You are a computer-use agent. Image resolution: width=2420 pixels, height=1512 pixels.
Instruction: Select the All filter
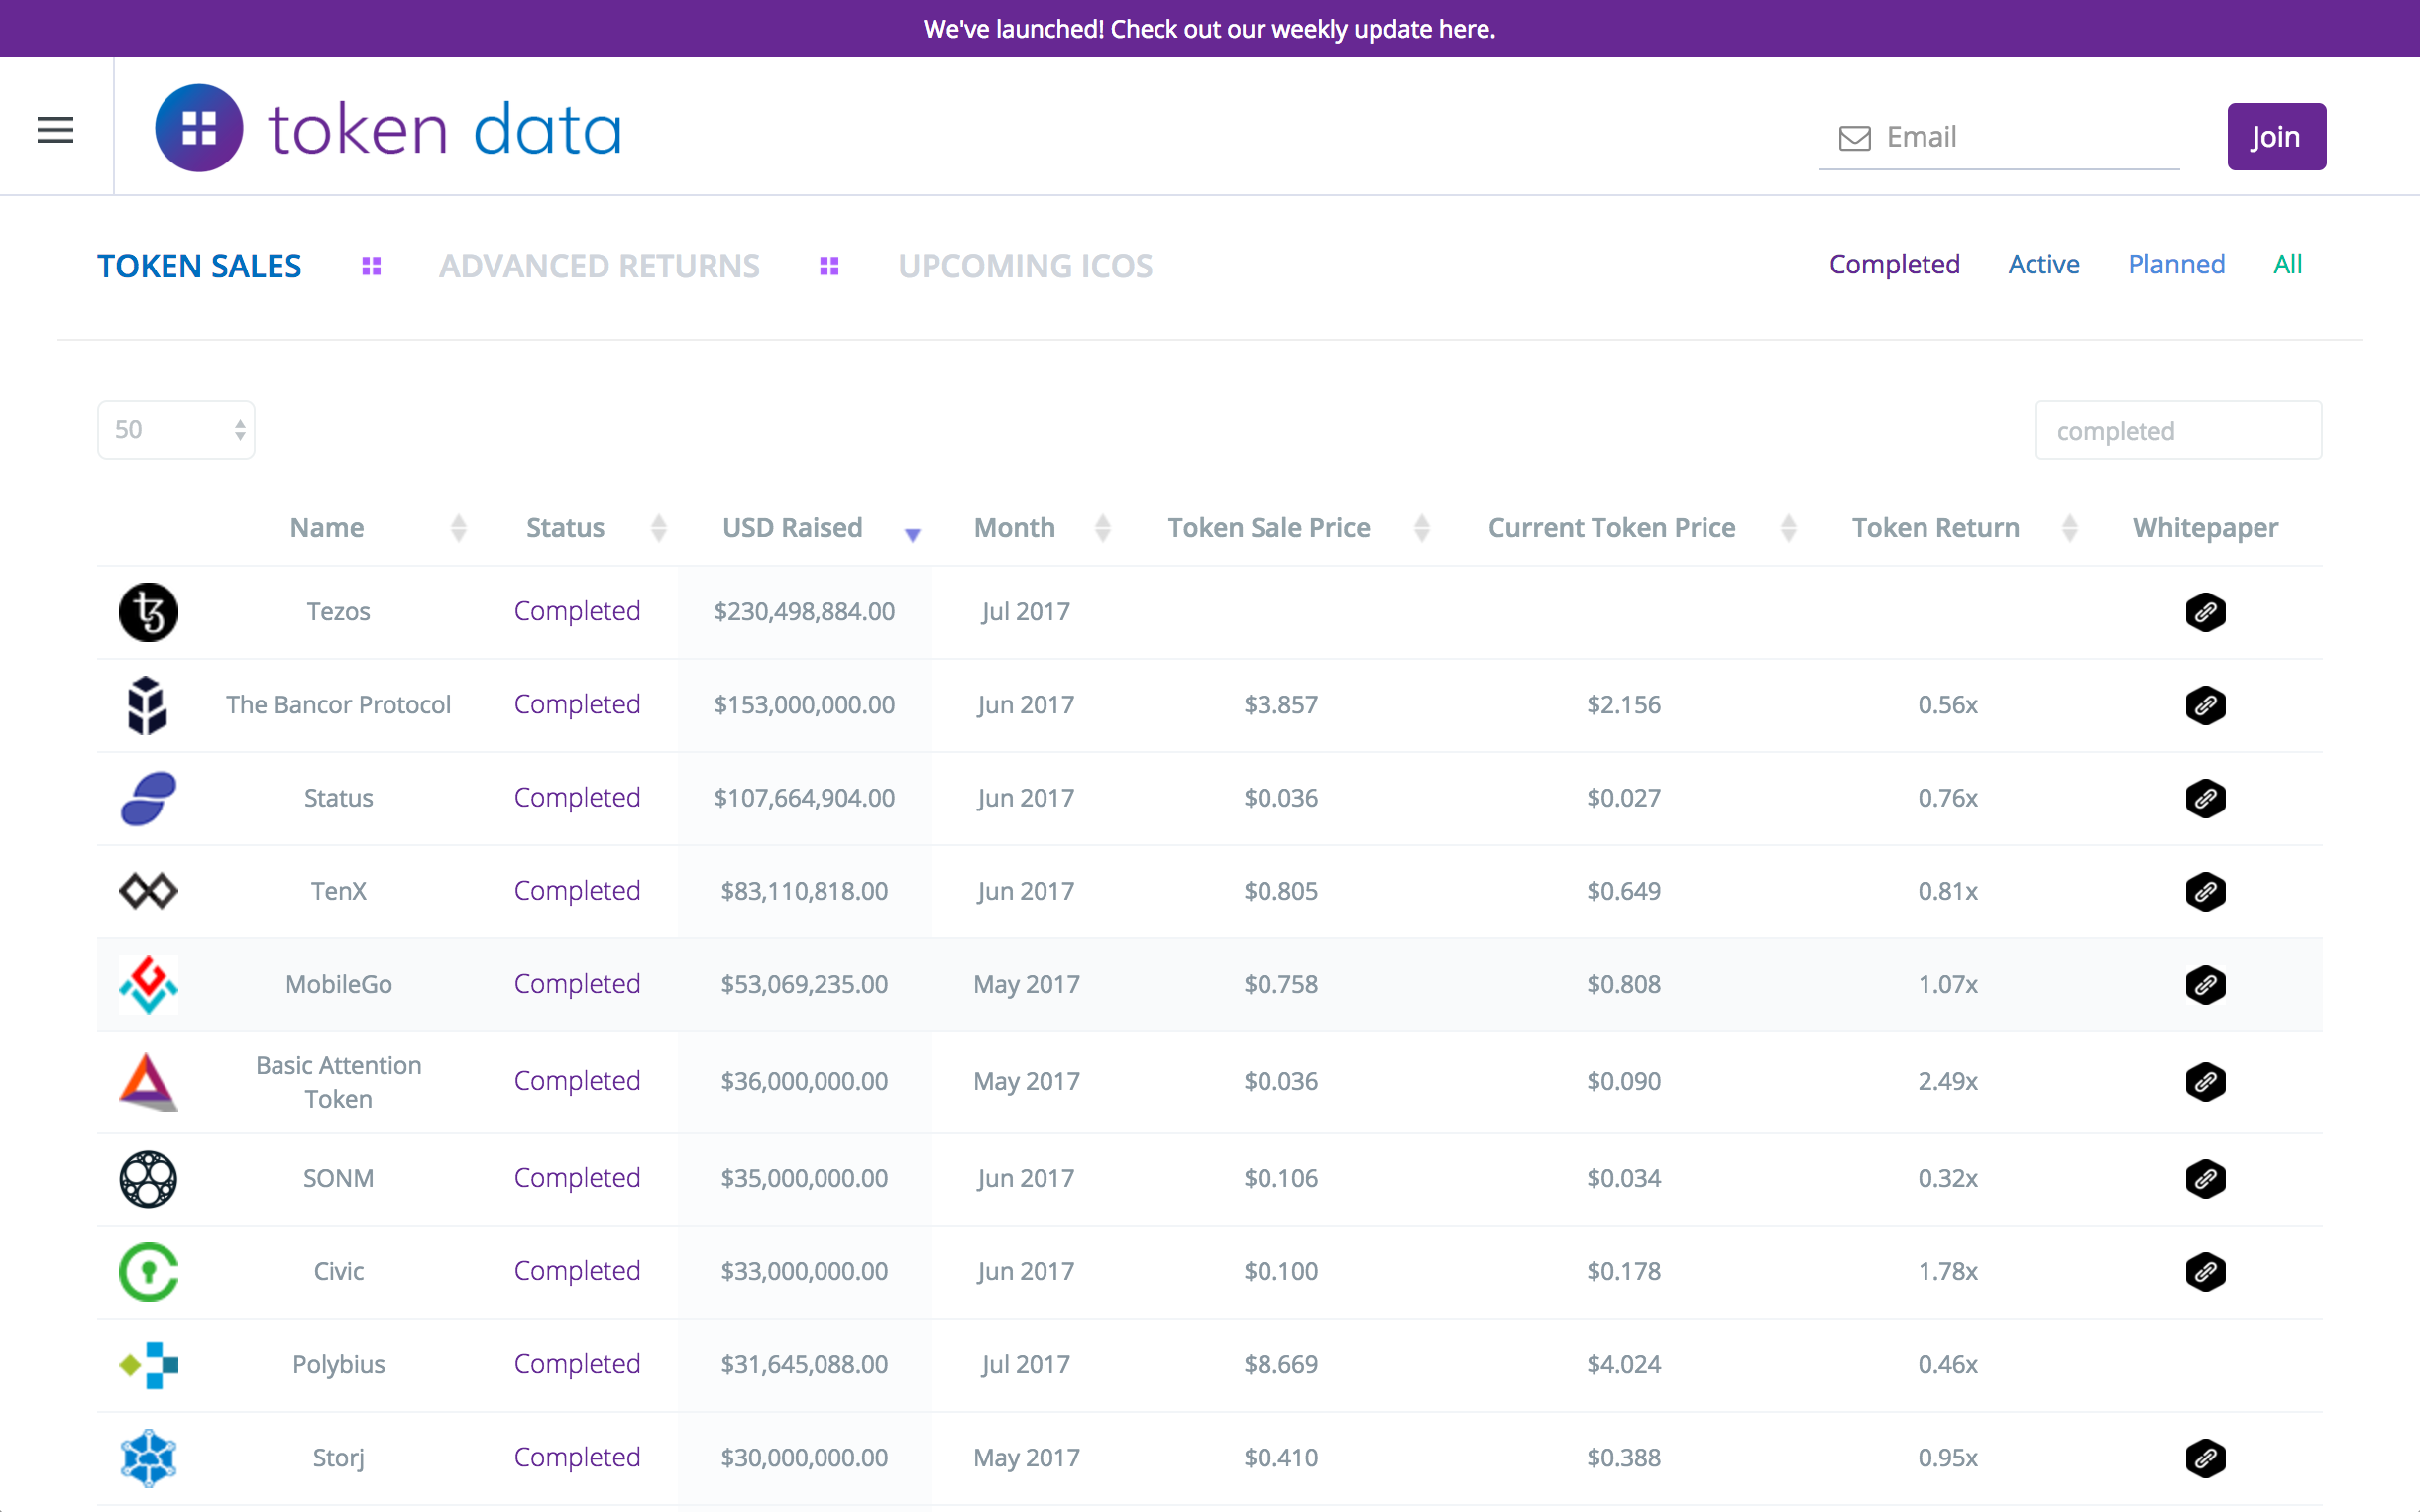(x=2288, y=263)
